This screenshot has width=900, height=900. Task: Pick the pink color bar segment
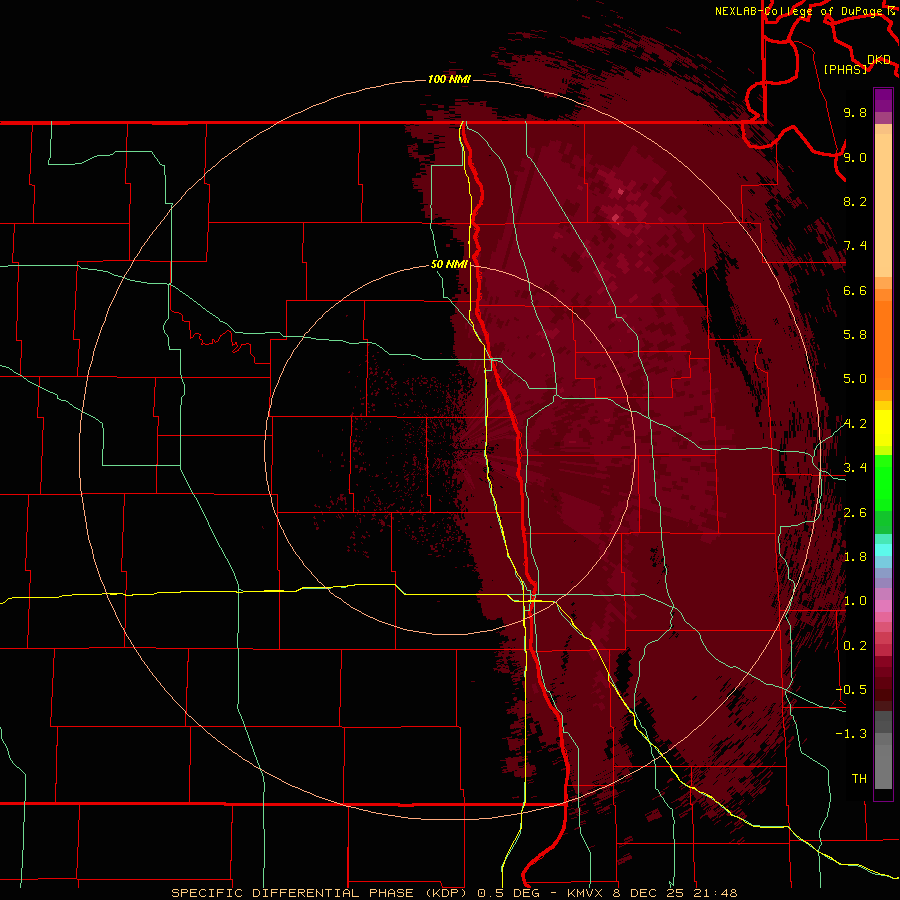click(883, 606)
